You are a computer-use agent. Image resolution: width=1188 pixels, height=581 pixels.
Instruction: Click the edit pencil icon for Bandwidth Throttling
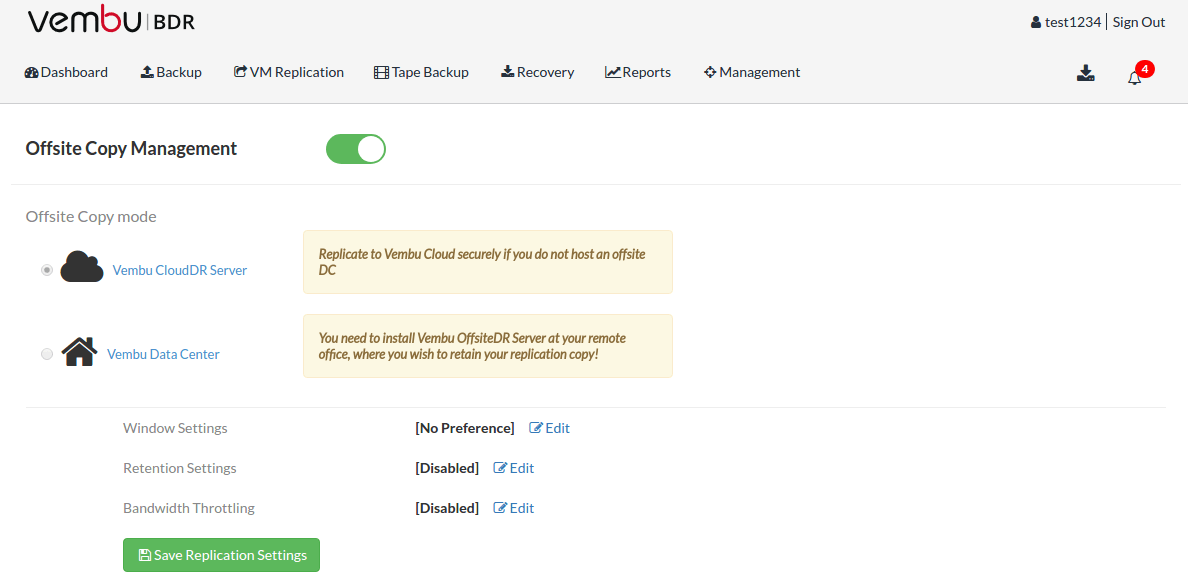[501, 508]
